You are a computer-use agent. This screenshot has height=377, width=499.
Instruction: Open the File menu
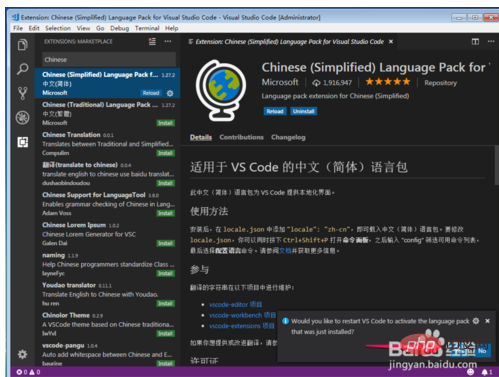click(18, 28)
